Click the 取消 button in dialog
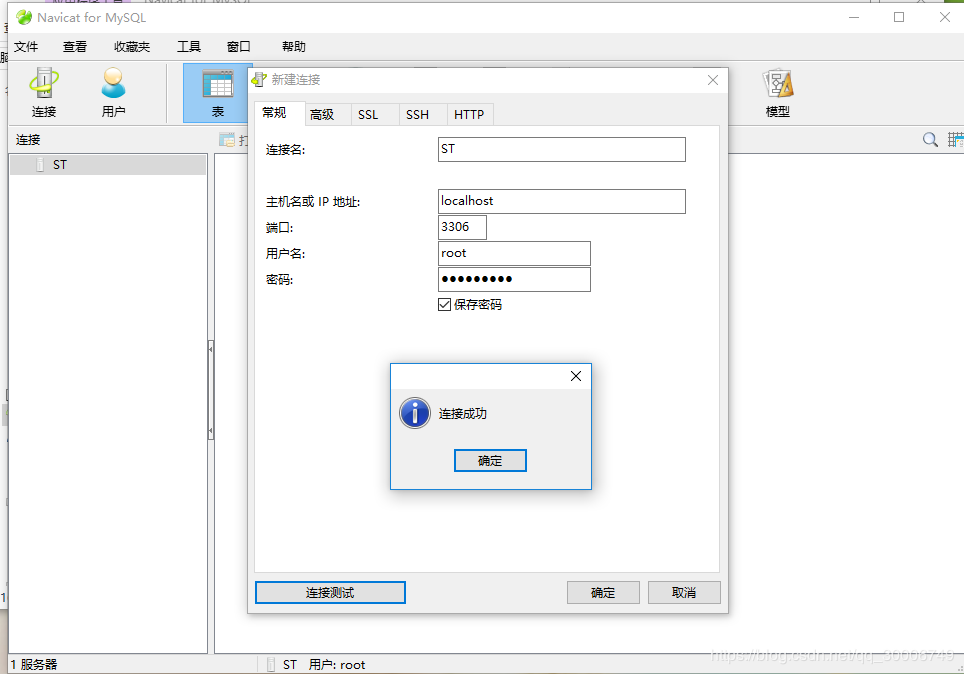Screen dimensions: 964x674 point(684,593)
